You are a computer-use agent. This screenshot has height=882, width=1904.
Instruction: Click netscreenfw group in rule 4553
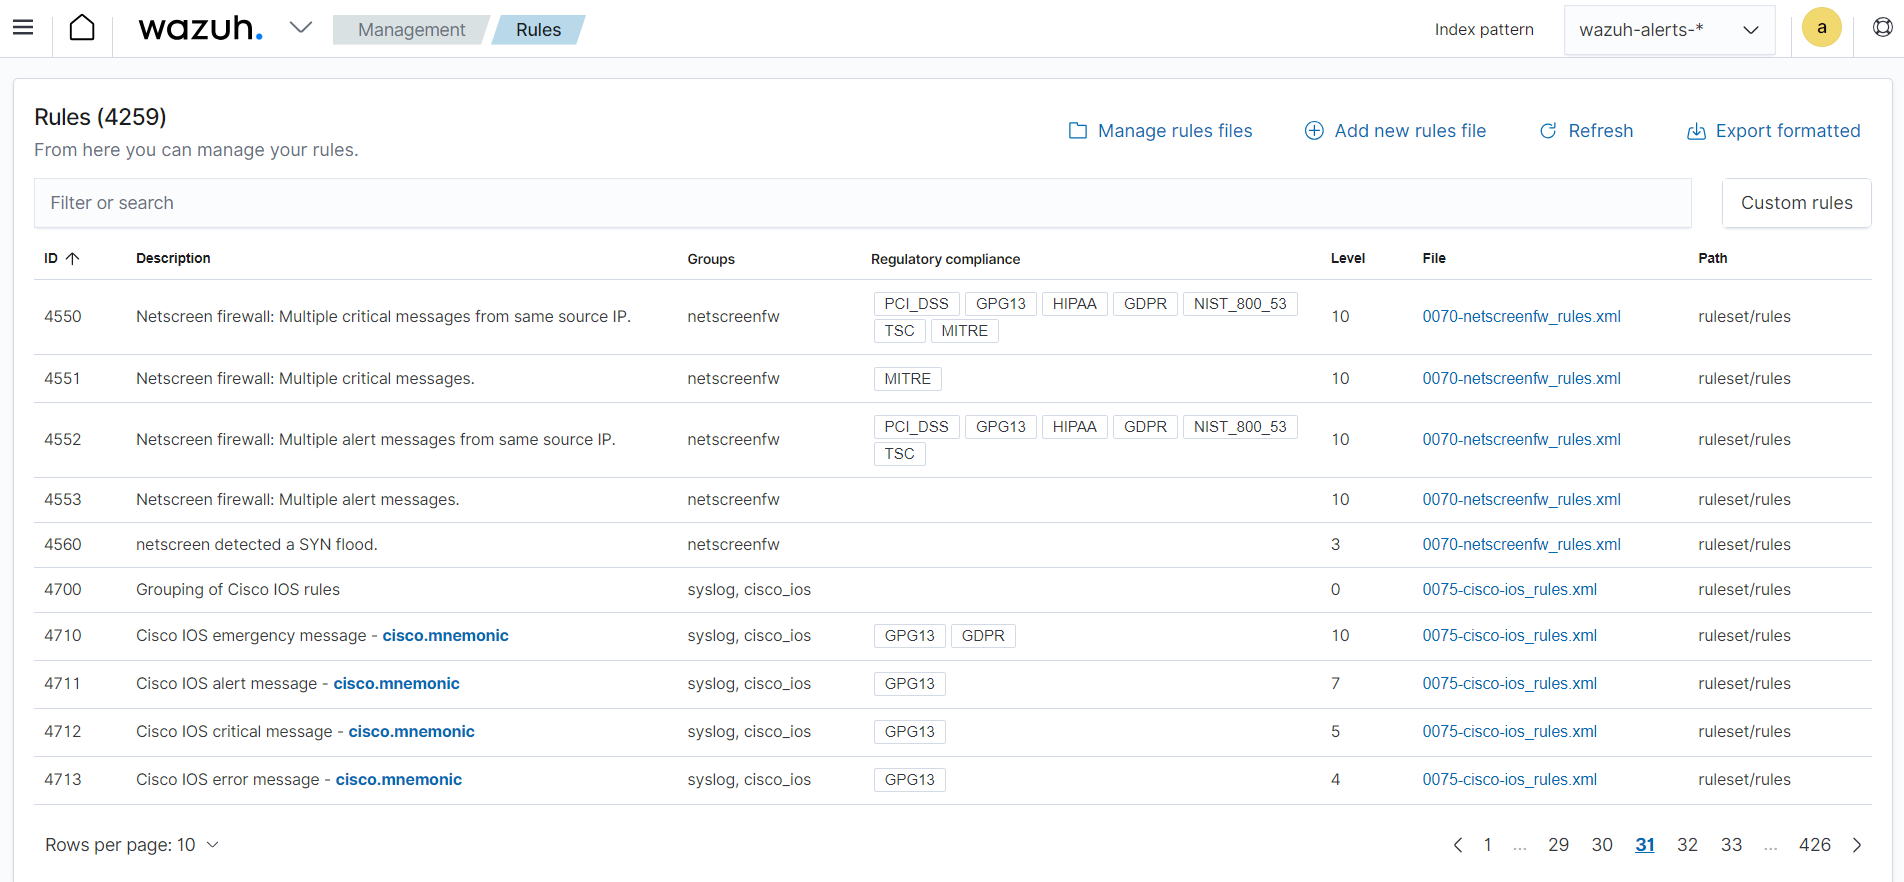click(x=733, y=500)
